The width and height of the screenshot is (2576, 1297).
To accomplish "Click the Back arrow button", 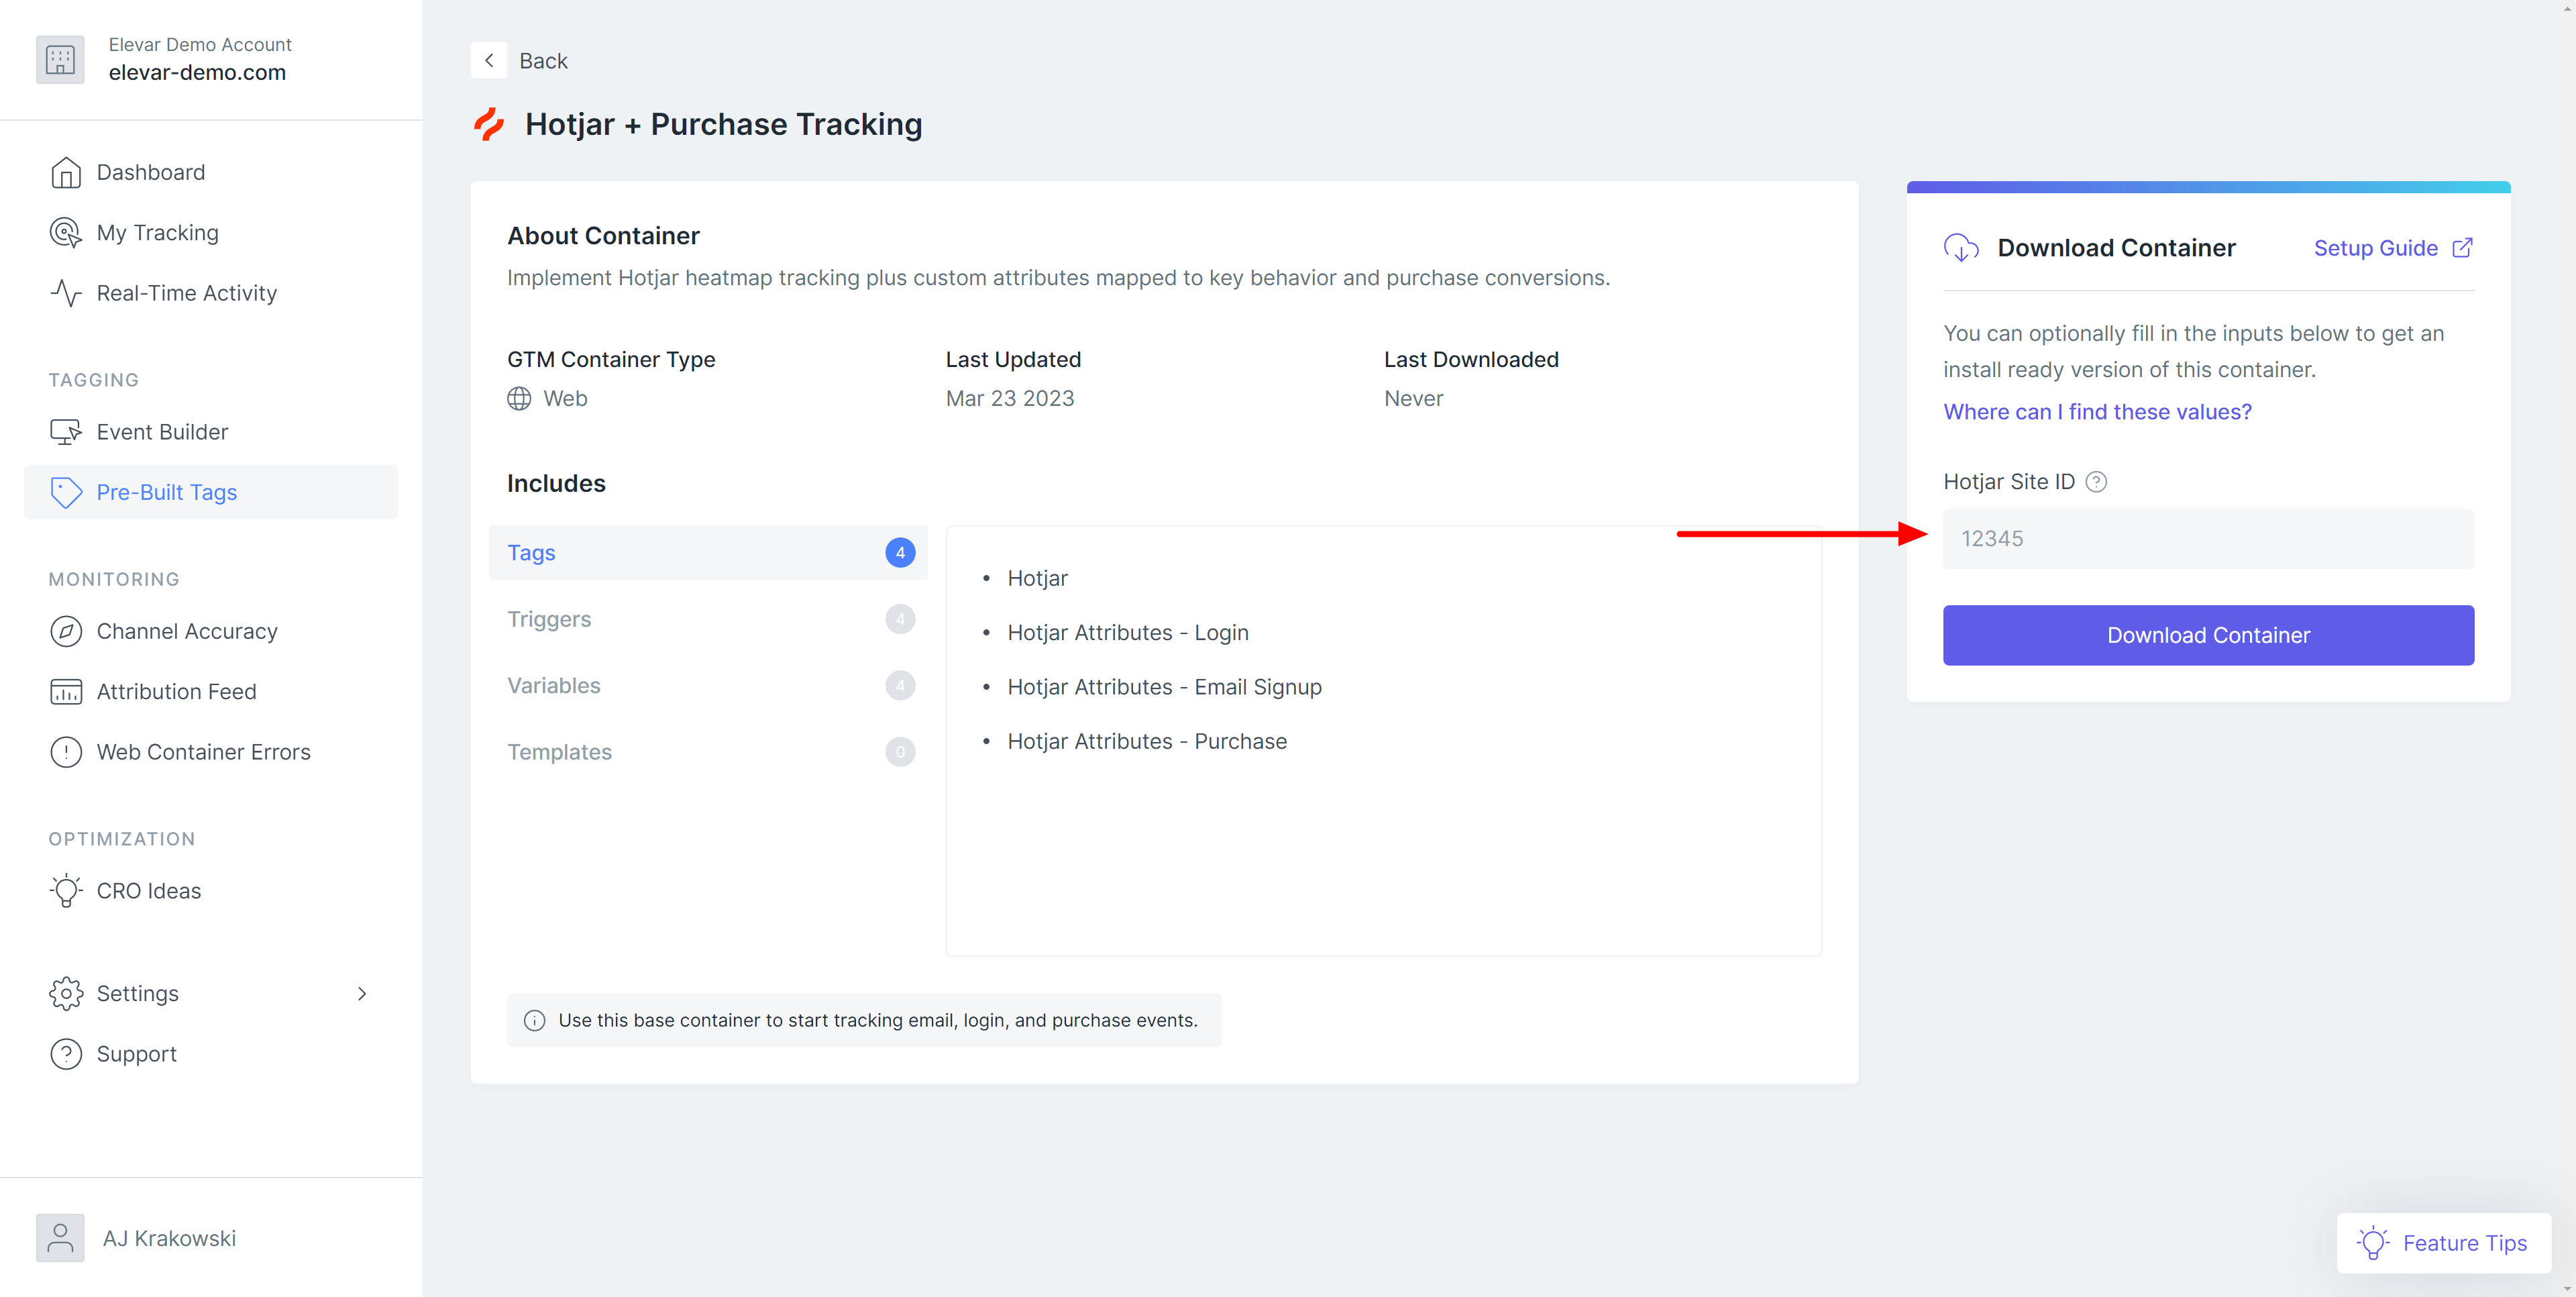I will pyautogui.click(x=488, y=61).
